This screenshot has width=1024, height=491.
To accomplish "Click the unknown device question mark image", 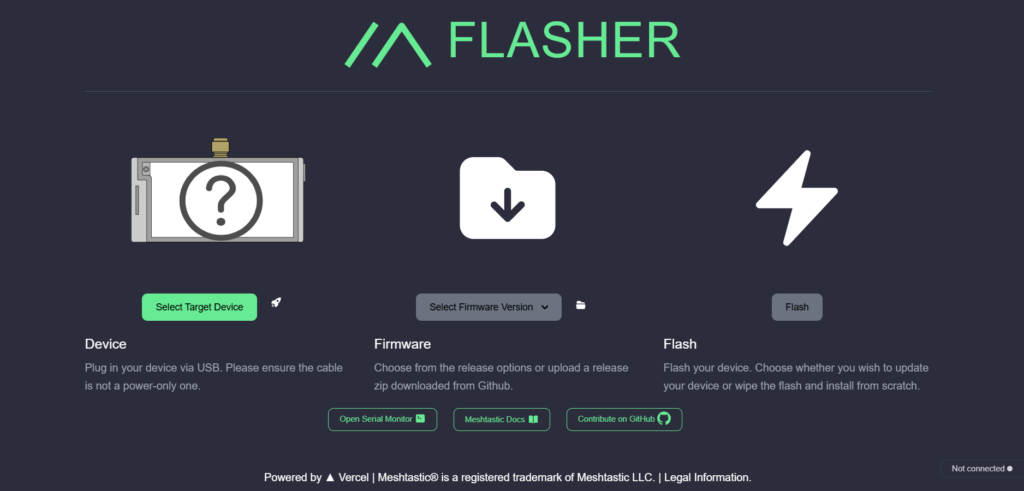I will pyautogui.click(x=218, y=190).
